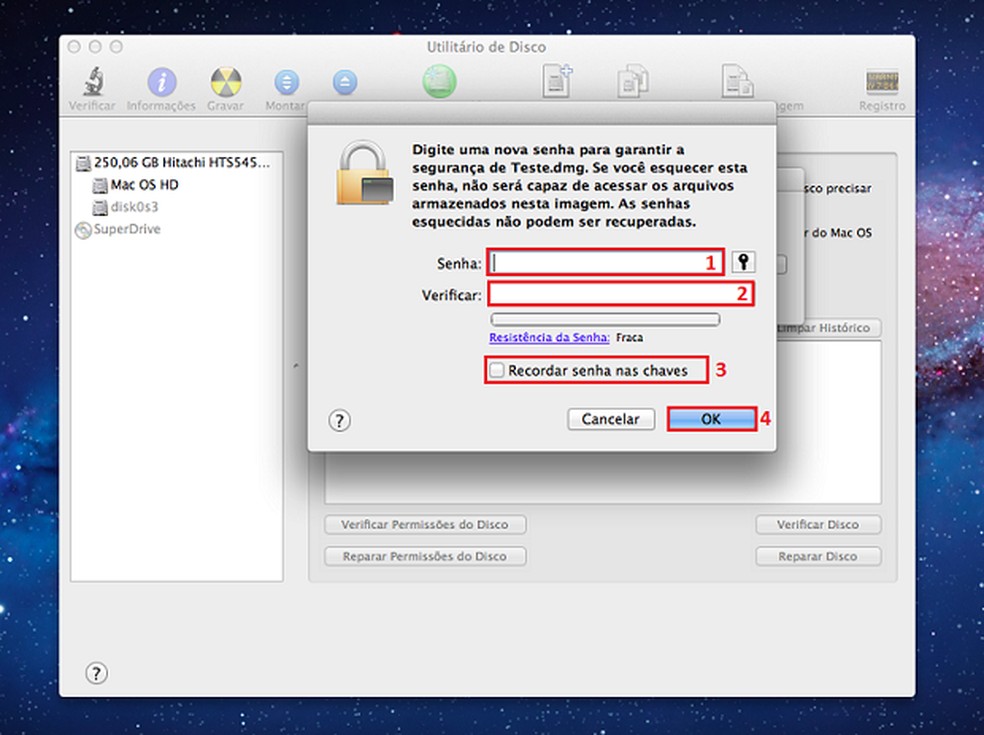Click the green journaling toolbar icon
984x735 pixels.
[x=439, y=82]
